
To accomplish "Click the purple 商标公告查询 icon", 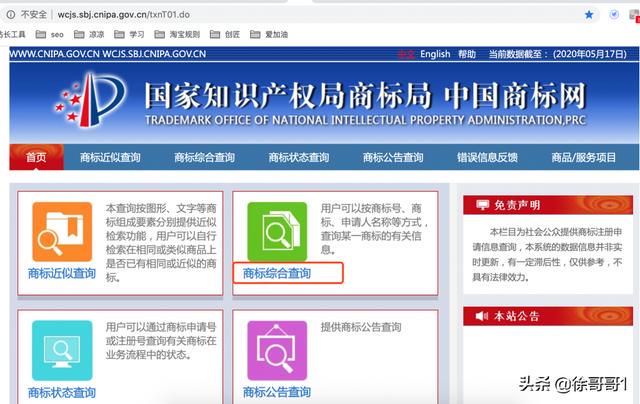I will pos(277,350).
